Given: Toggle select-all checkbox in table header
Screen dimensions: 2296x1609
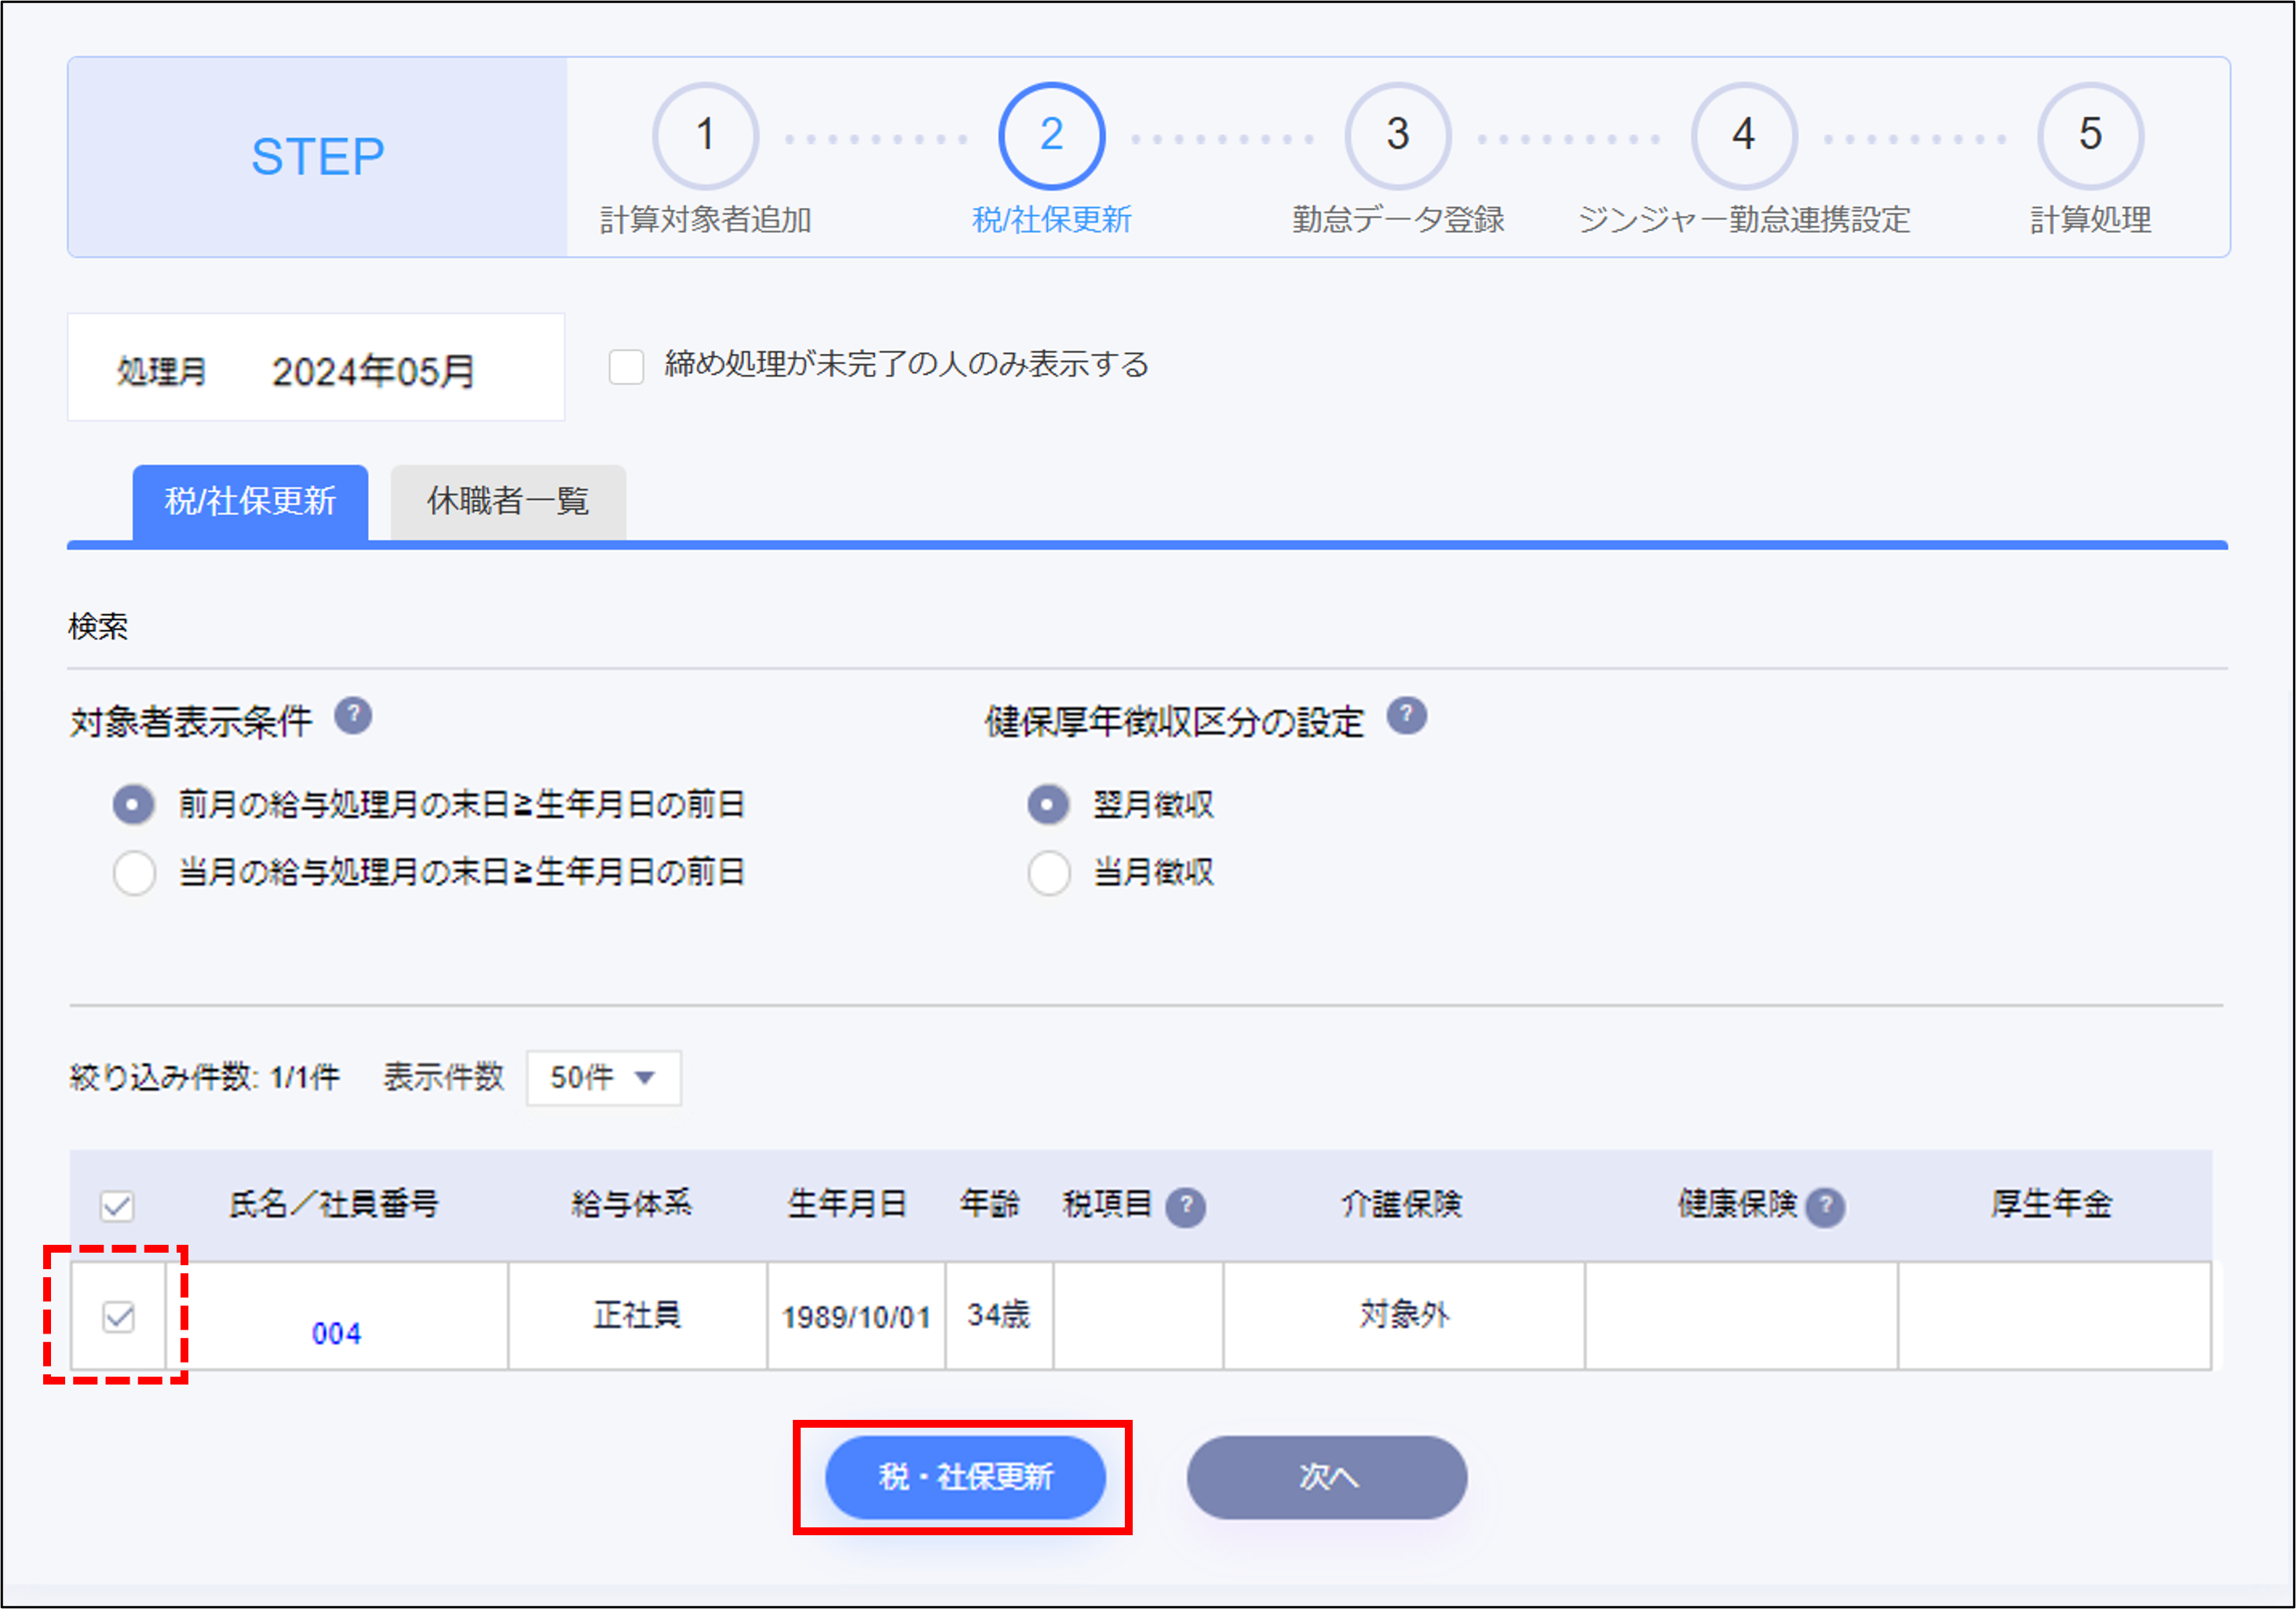Looking at the screenshot, I should click(117, 1206).
